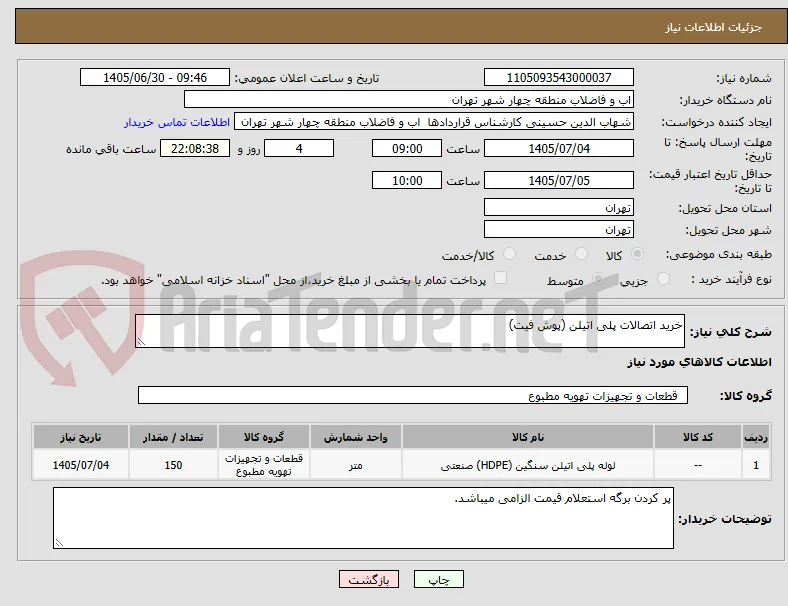Click the request creator name field

pyautogui.click(x=434, y=122)
